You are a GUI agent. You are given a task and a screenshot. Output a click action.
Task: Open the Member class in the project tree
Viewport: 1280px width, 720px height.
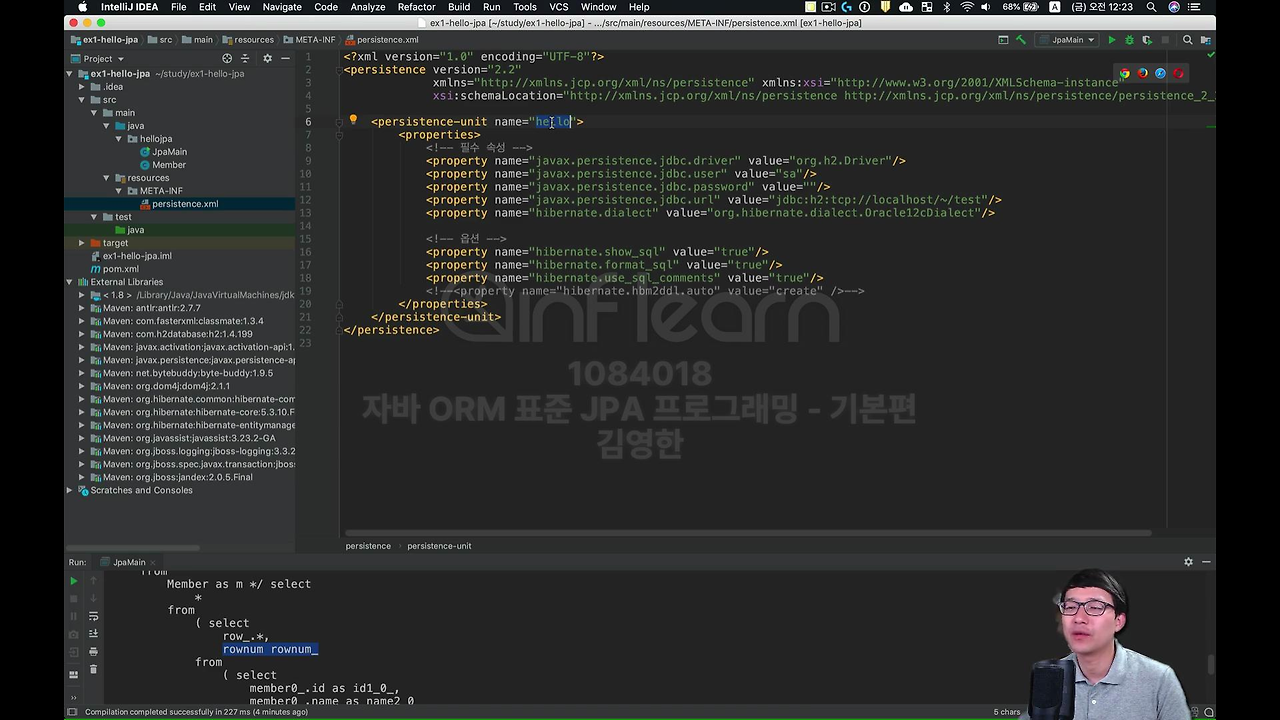pos(169,165)
